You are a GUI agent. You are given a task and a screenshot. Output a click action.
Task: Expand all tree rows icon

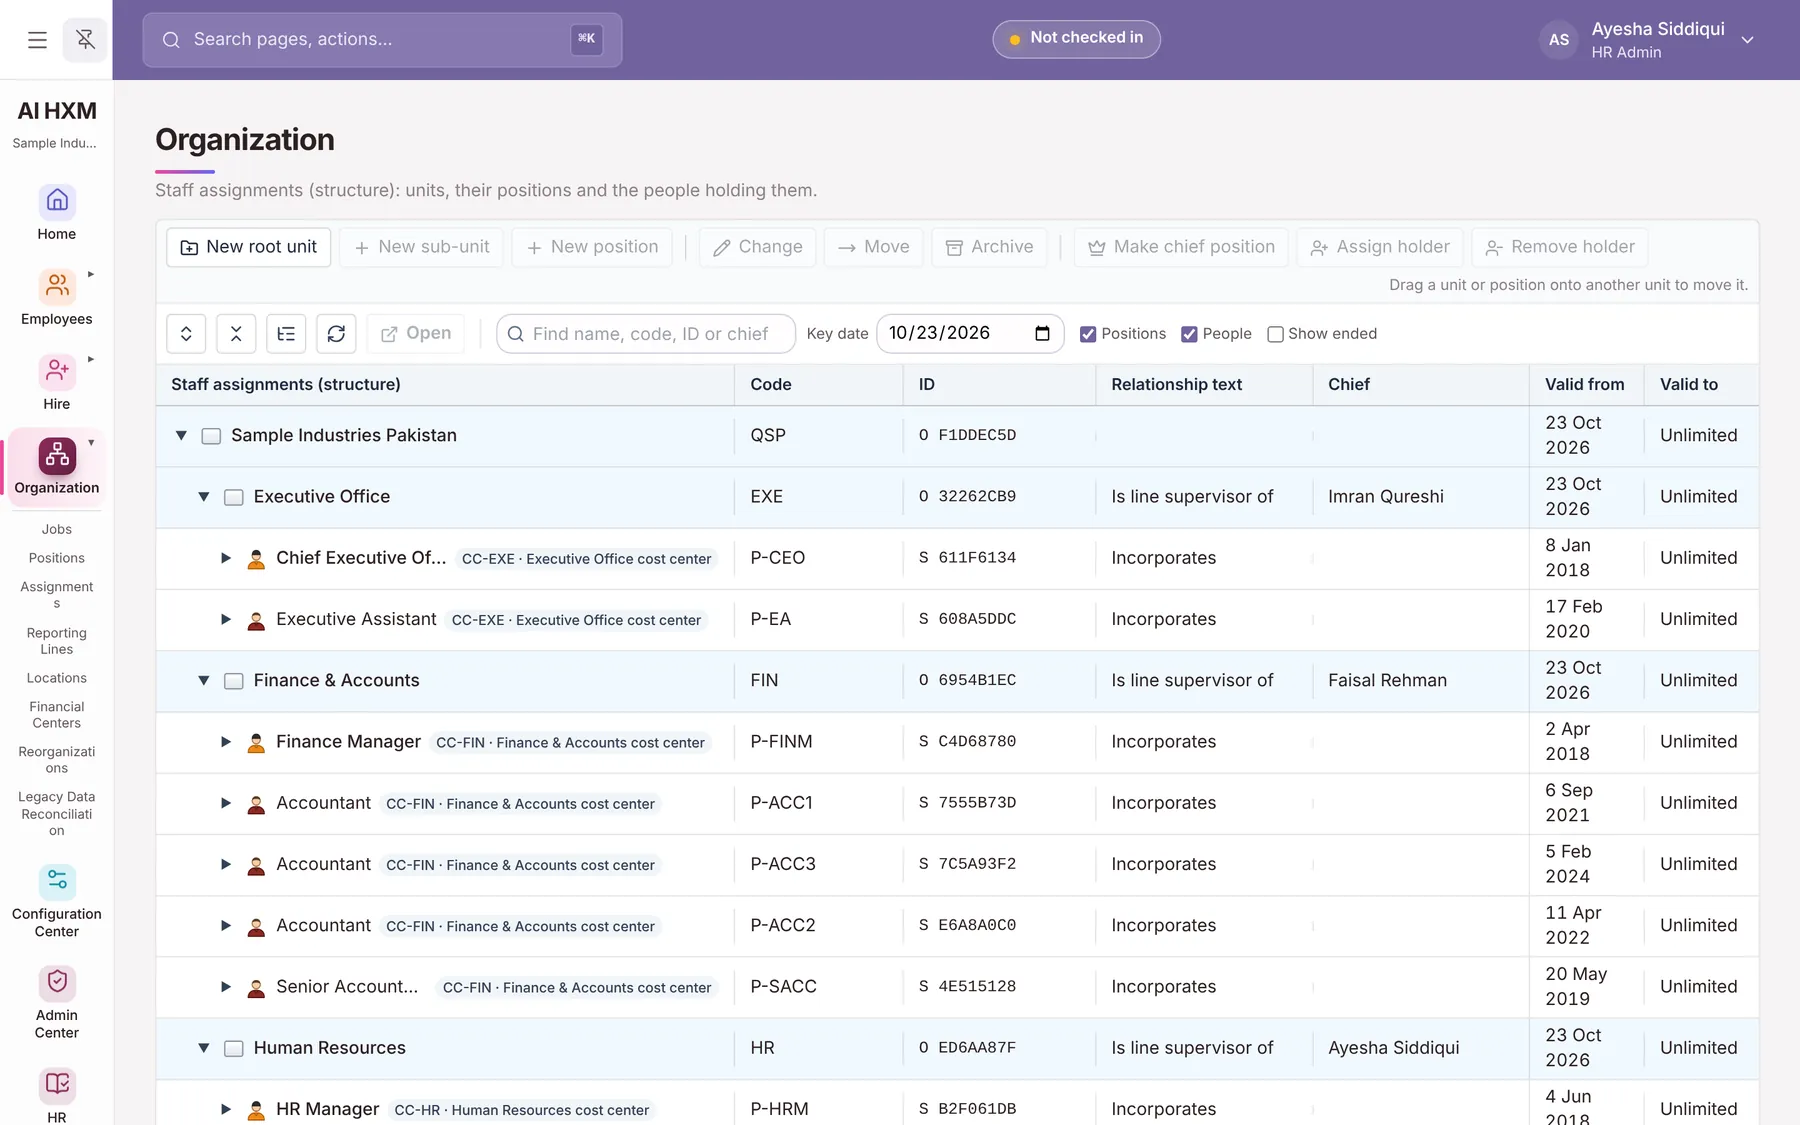[186, 334]
